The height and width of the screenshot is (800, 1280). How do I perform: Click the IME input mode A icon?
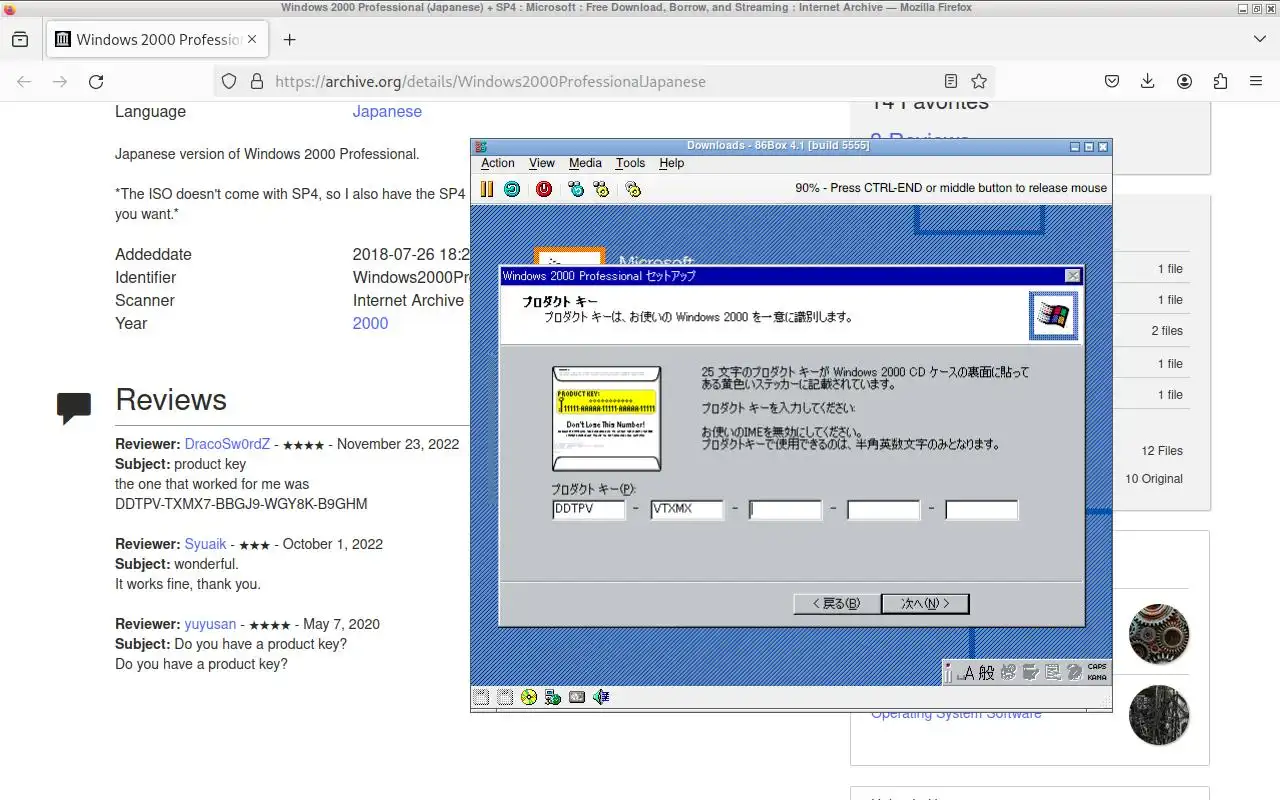(967, 673)
